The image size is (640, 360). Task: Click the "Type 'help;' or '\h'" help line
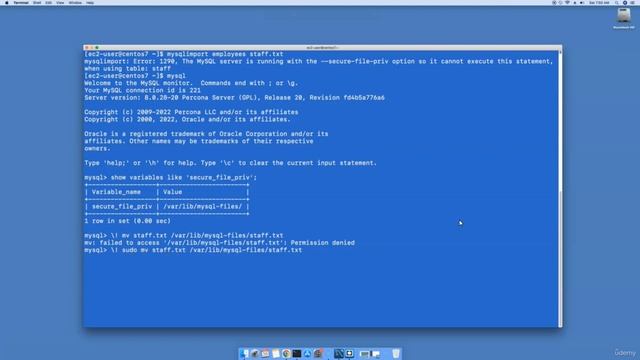(x=230, y=163)
